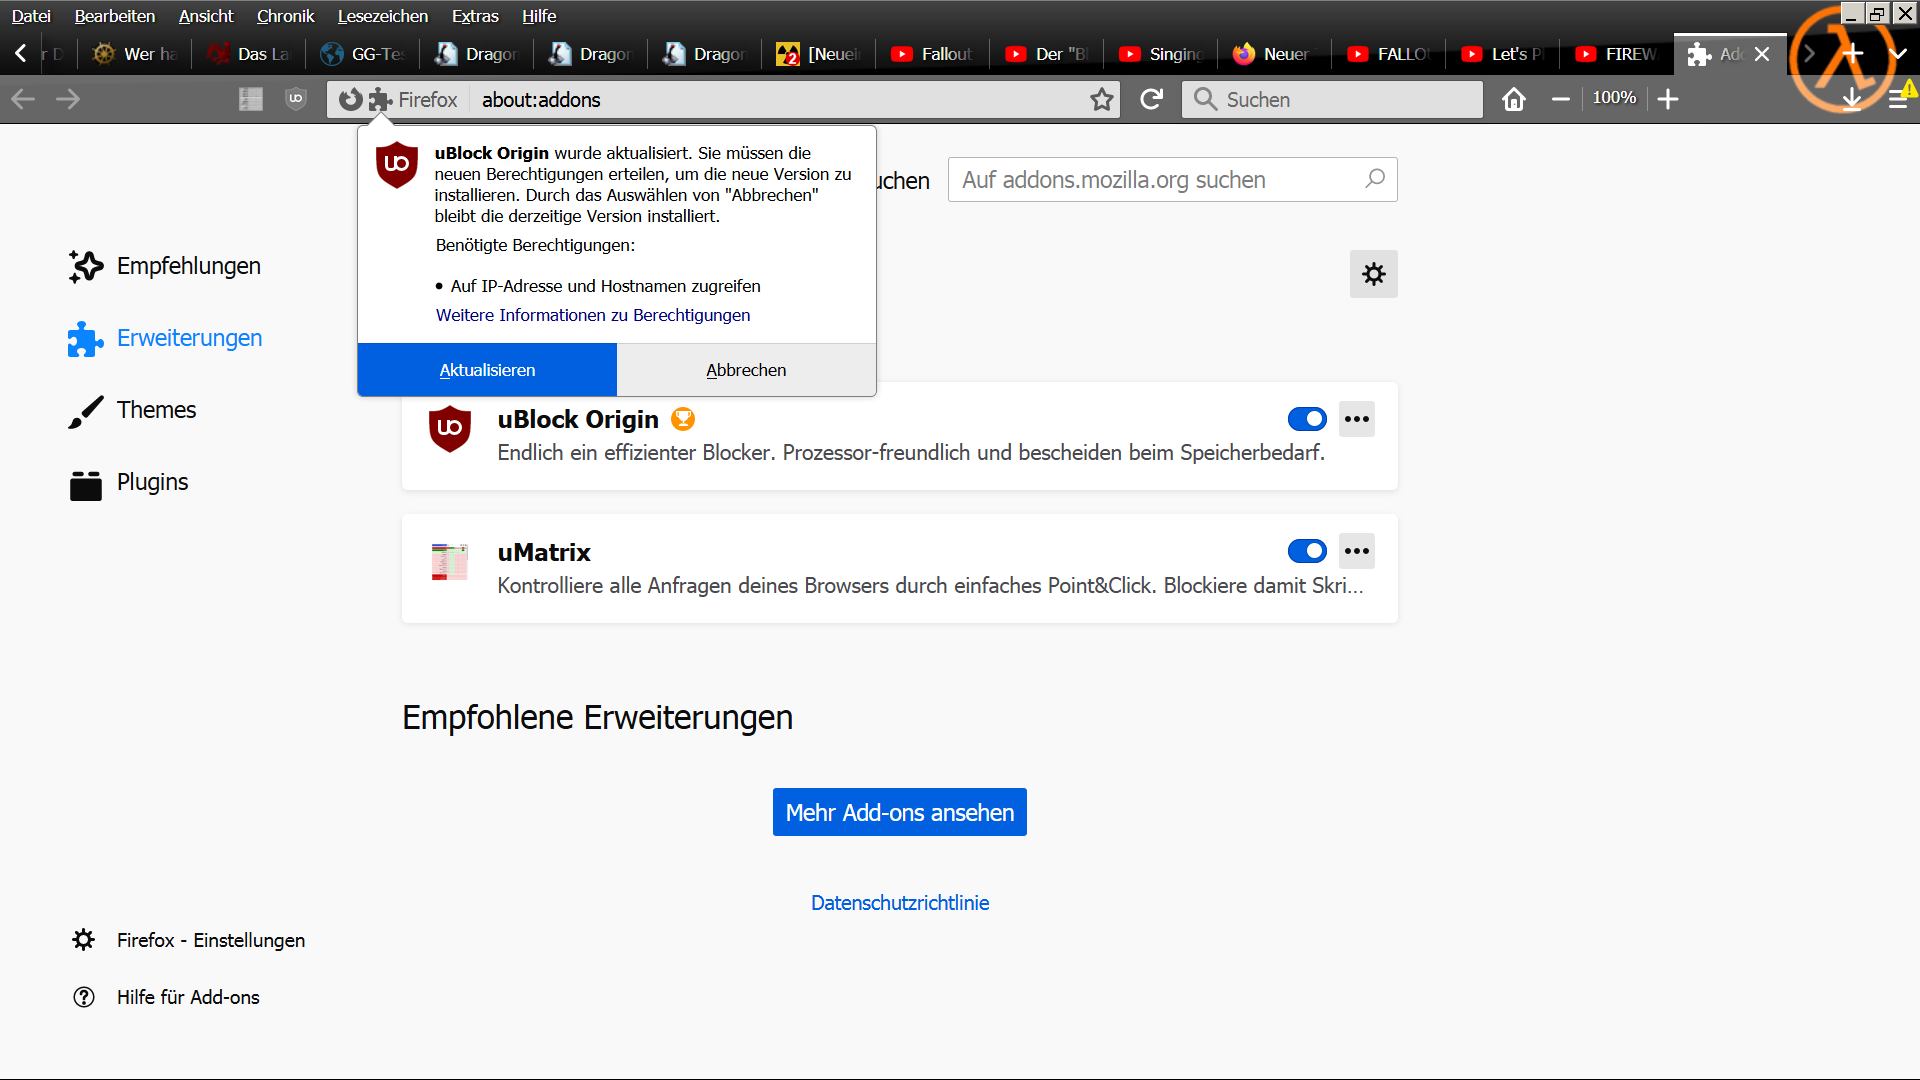
Task: Click the Aktualisieren button in popup
Action: point(487,370)
